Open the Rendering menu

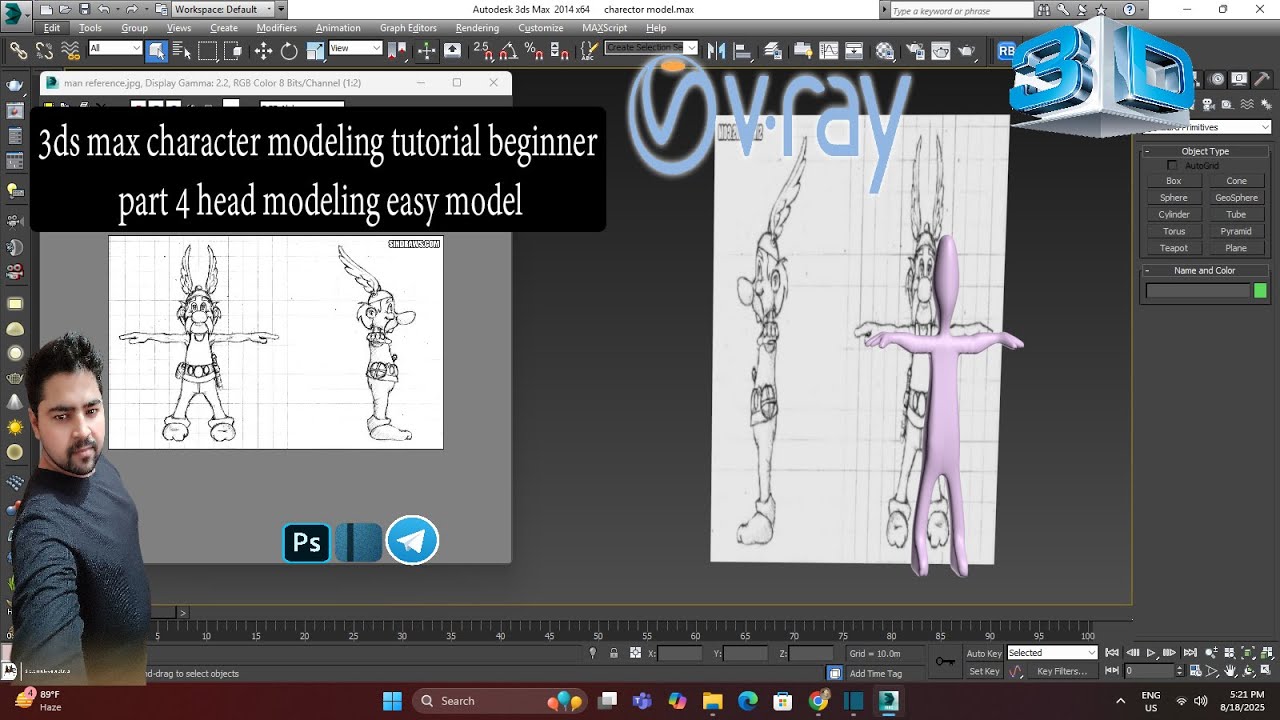pyautogui.click(x=477, y=28)
